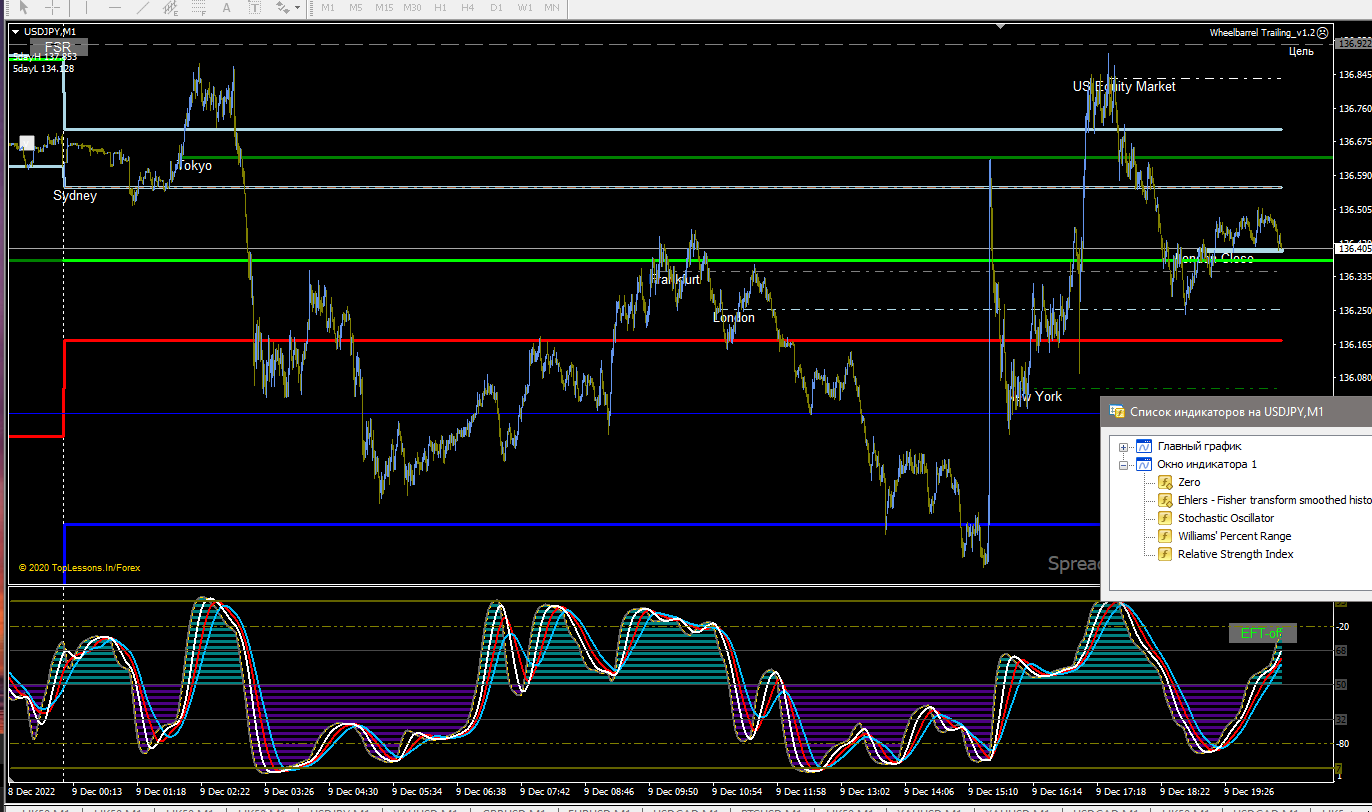Toggle the EFT-off button
Viewport: 1372px width, 812px height.
tap(1261, 633)
